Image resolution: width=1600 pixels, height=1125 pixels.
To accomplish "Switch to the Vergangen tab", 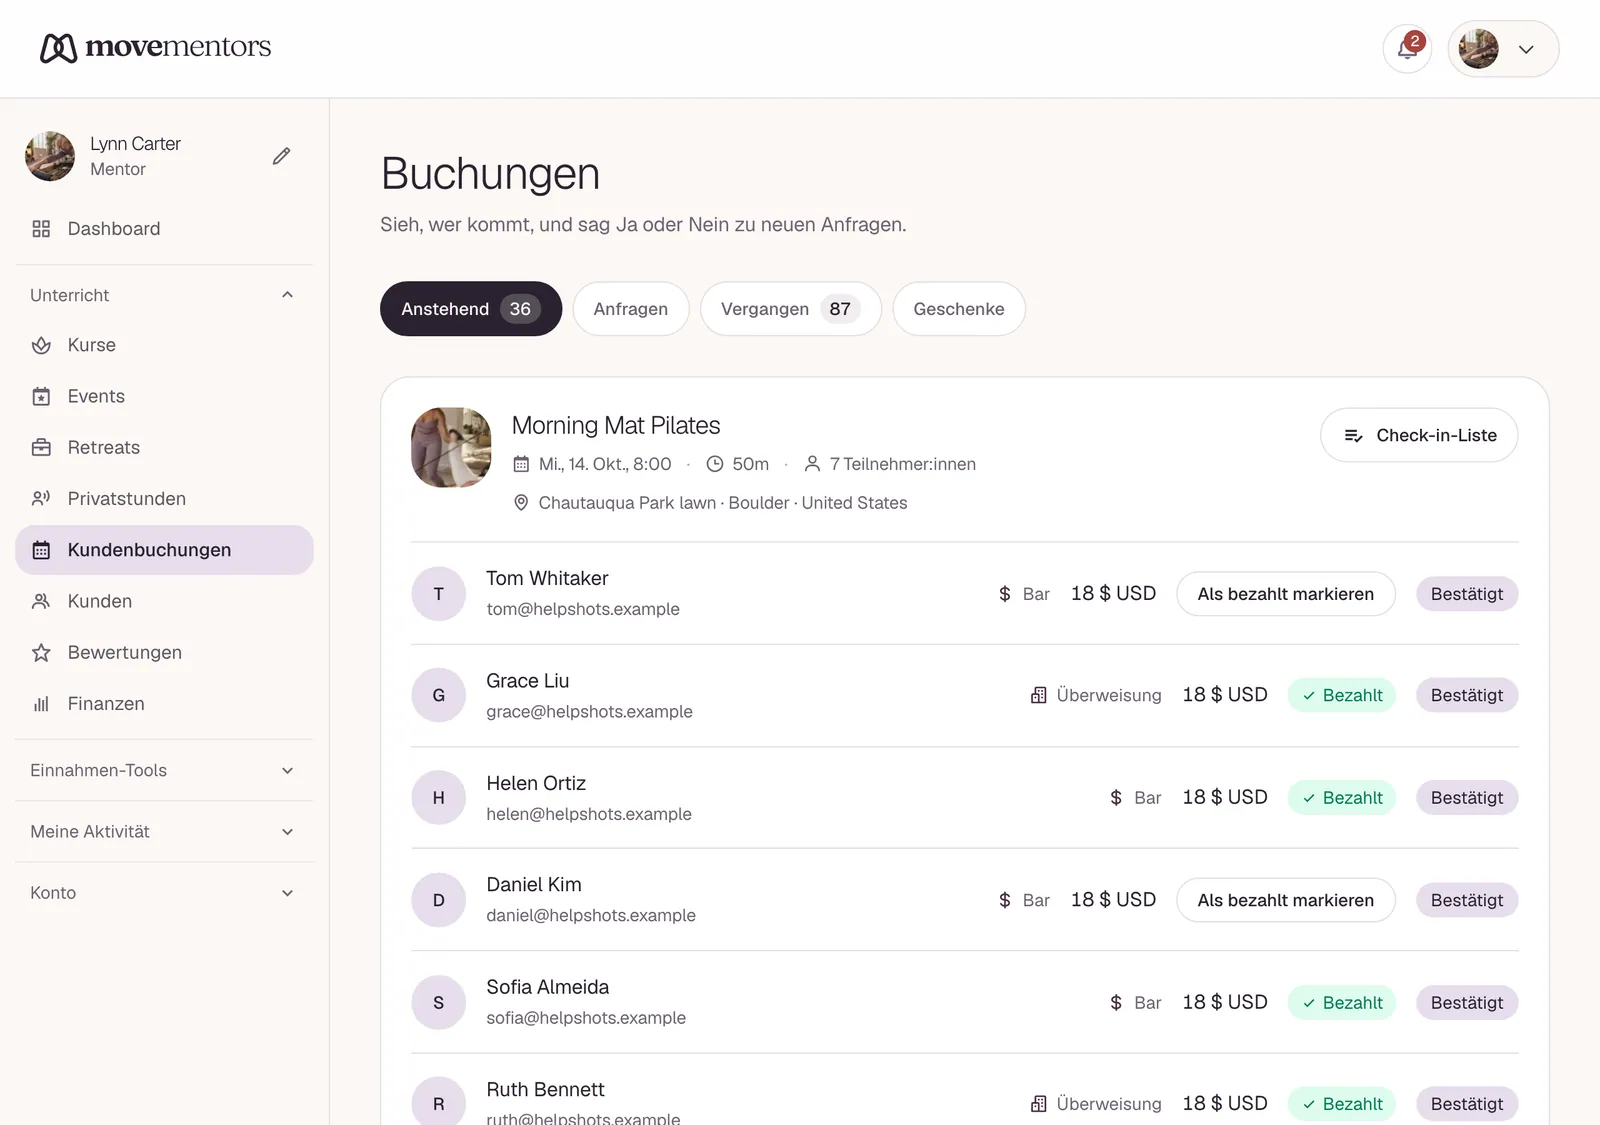I will click(x=791, y=309).
